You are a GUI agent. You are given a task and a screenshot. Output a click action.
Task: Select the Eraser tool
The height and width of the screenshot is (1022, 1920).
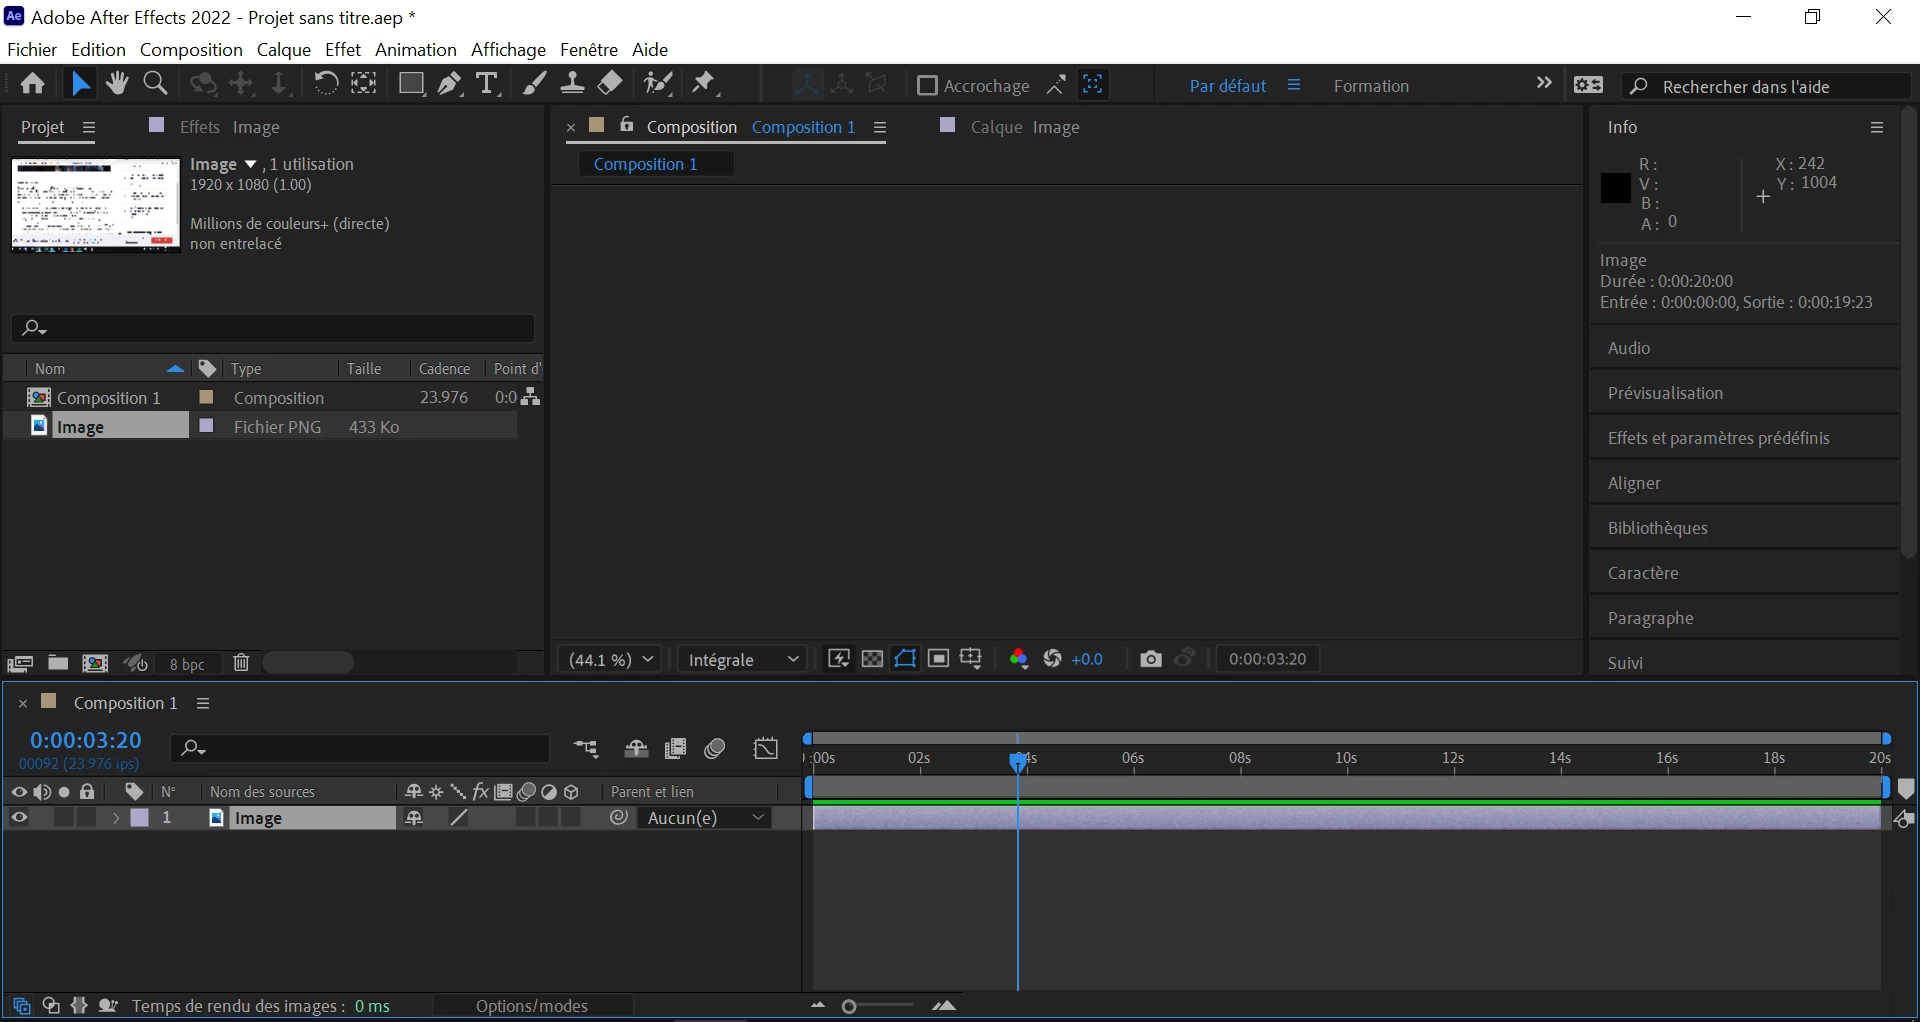(x=610, y=84)
